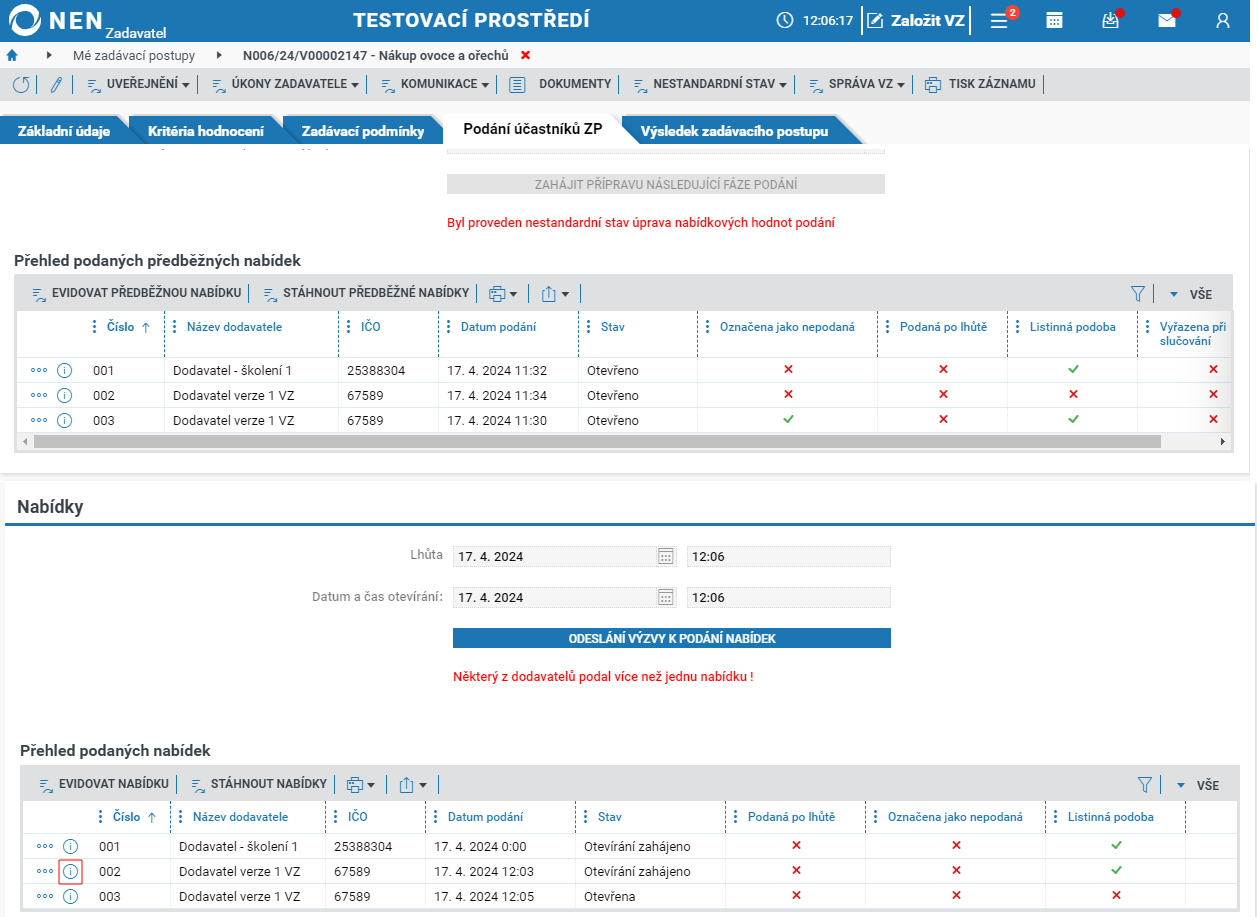Switch to Výsledek zadávacího postupu tab
This screenshot has height=917, width=1257.
pos(734,131)
